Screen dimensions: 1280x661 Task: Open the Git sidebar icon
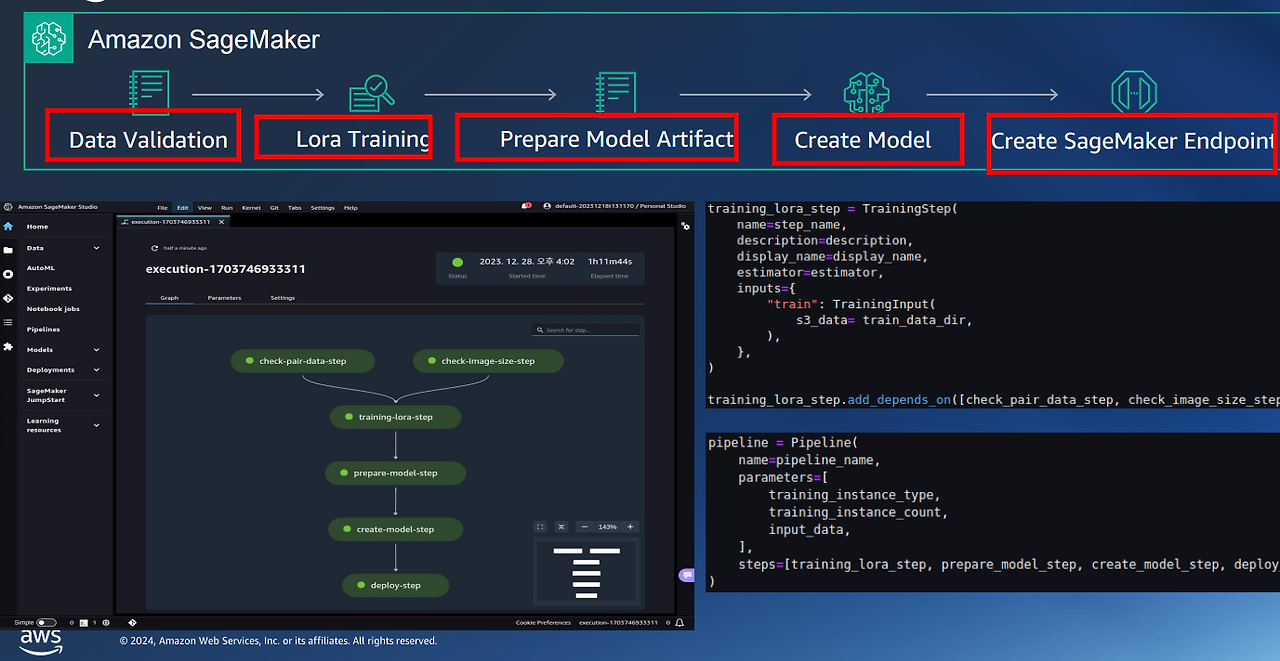8,298
